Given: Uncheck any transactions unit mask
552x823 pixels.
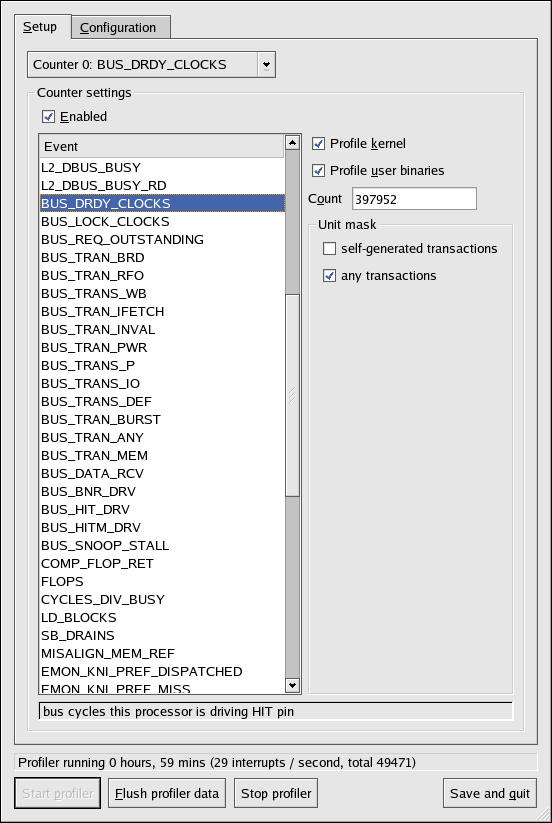Looking at the screenshot, I should tap(330, 276).
